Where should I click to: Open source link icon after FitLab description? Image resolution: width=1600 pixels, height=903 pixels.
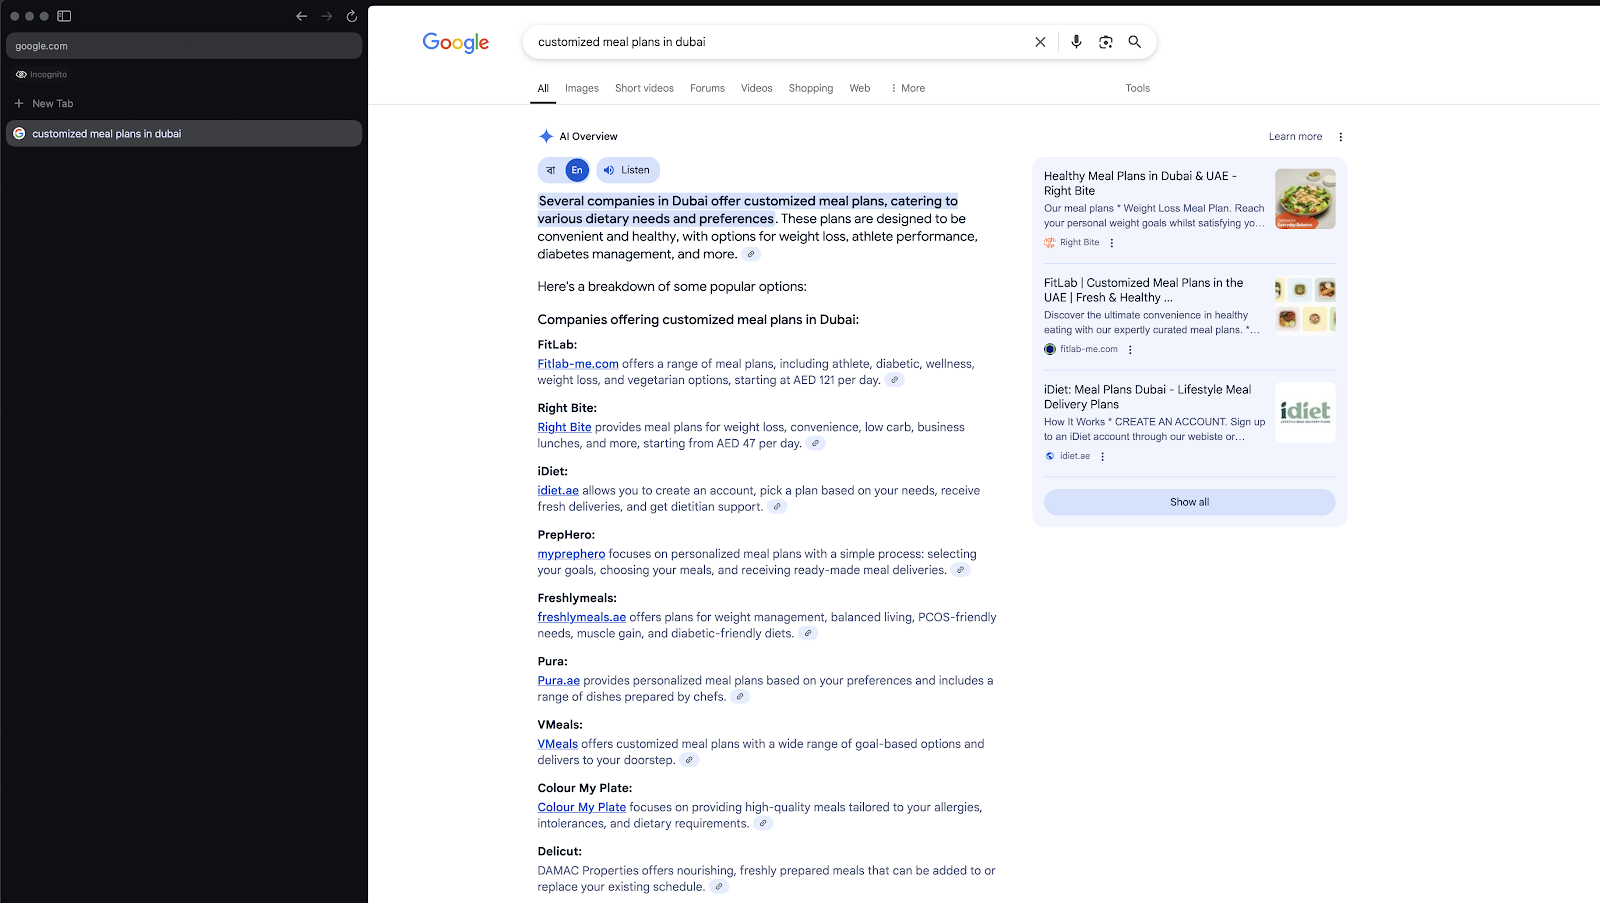pyautogui.click(x=895, y=380)
